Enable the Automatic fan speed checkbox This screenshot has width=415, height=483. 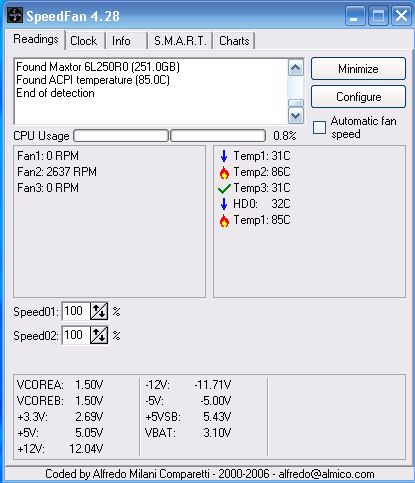319,127
